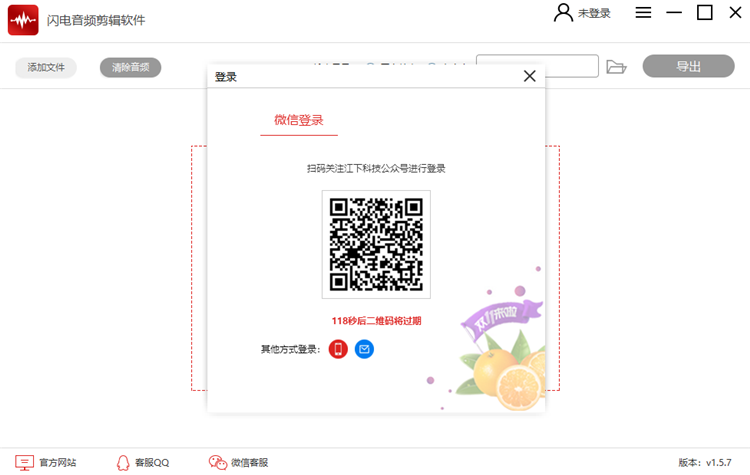Click the WeChat customer service icon
750x475 pixels.
(218, 463)
